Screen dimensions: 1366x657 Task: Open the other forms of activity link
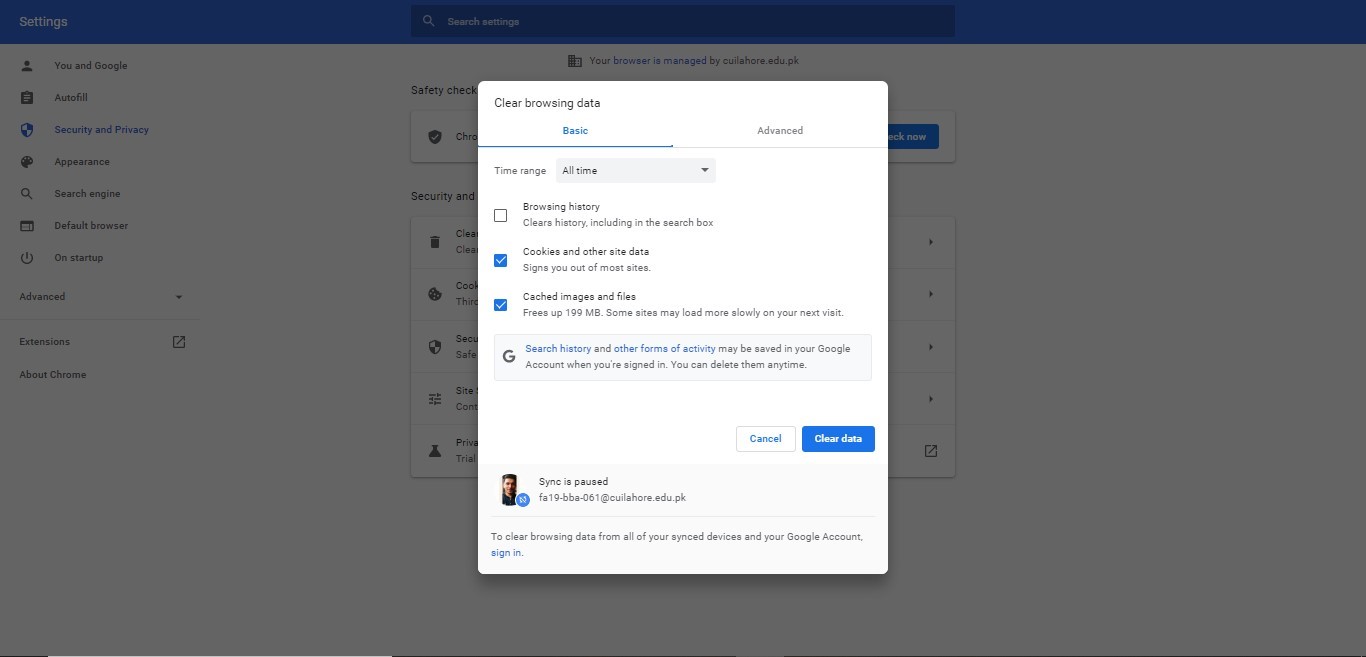[x=664, y=349]
